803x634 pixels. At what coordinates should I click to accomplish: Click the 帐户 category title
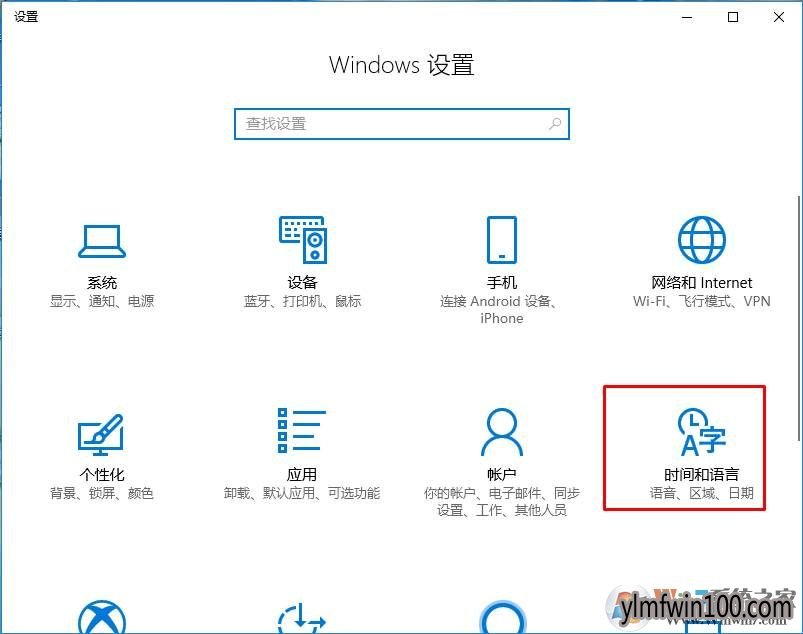(x=502, y=474)
